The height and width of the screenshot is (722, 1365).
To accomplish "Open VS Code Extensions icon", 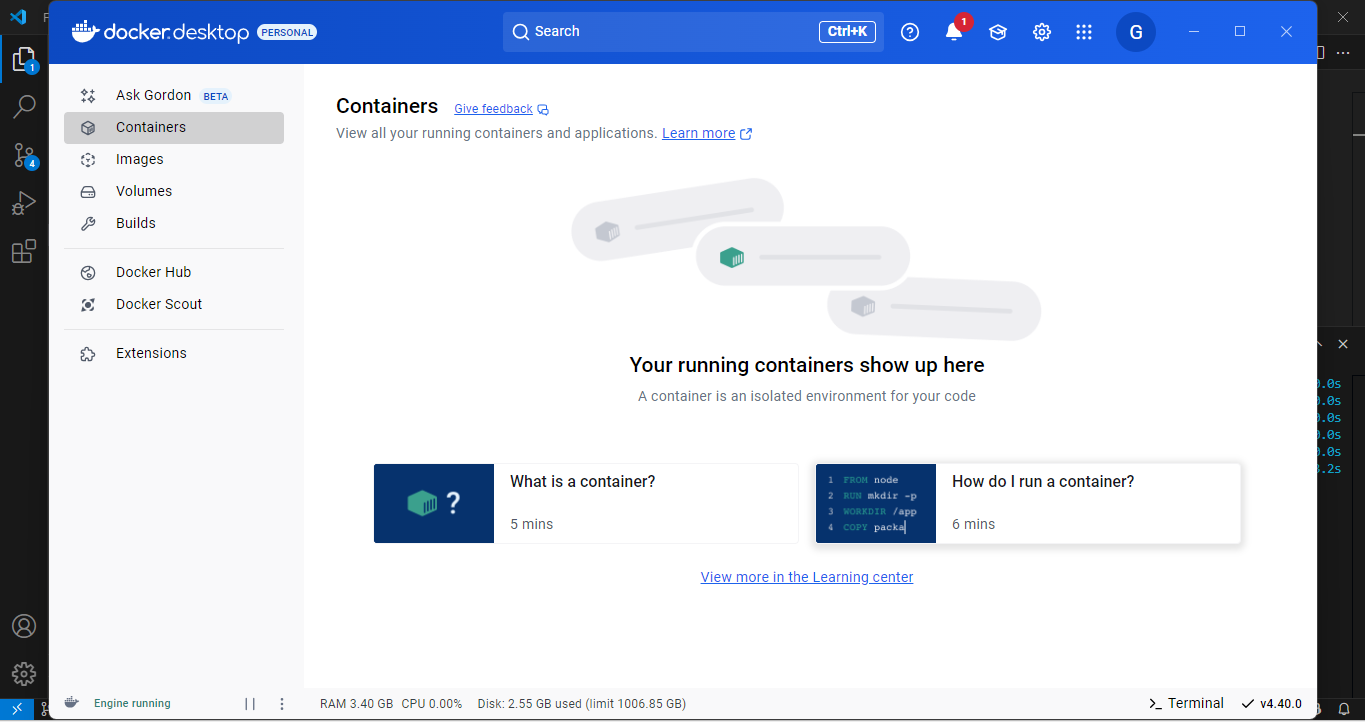I will pos(24,251).
